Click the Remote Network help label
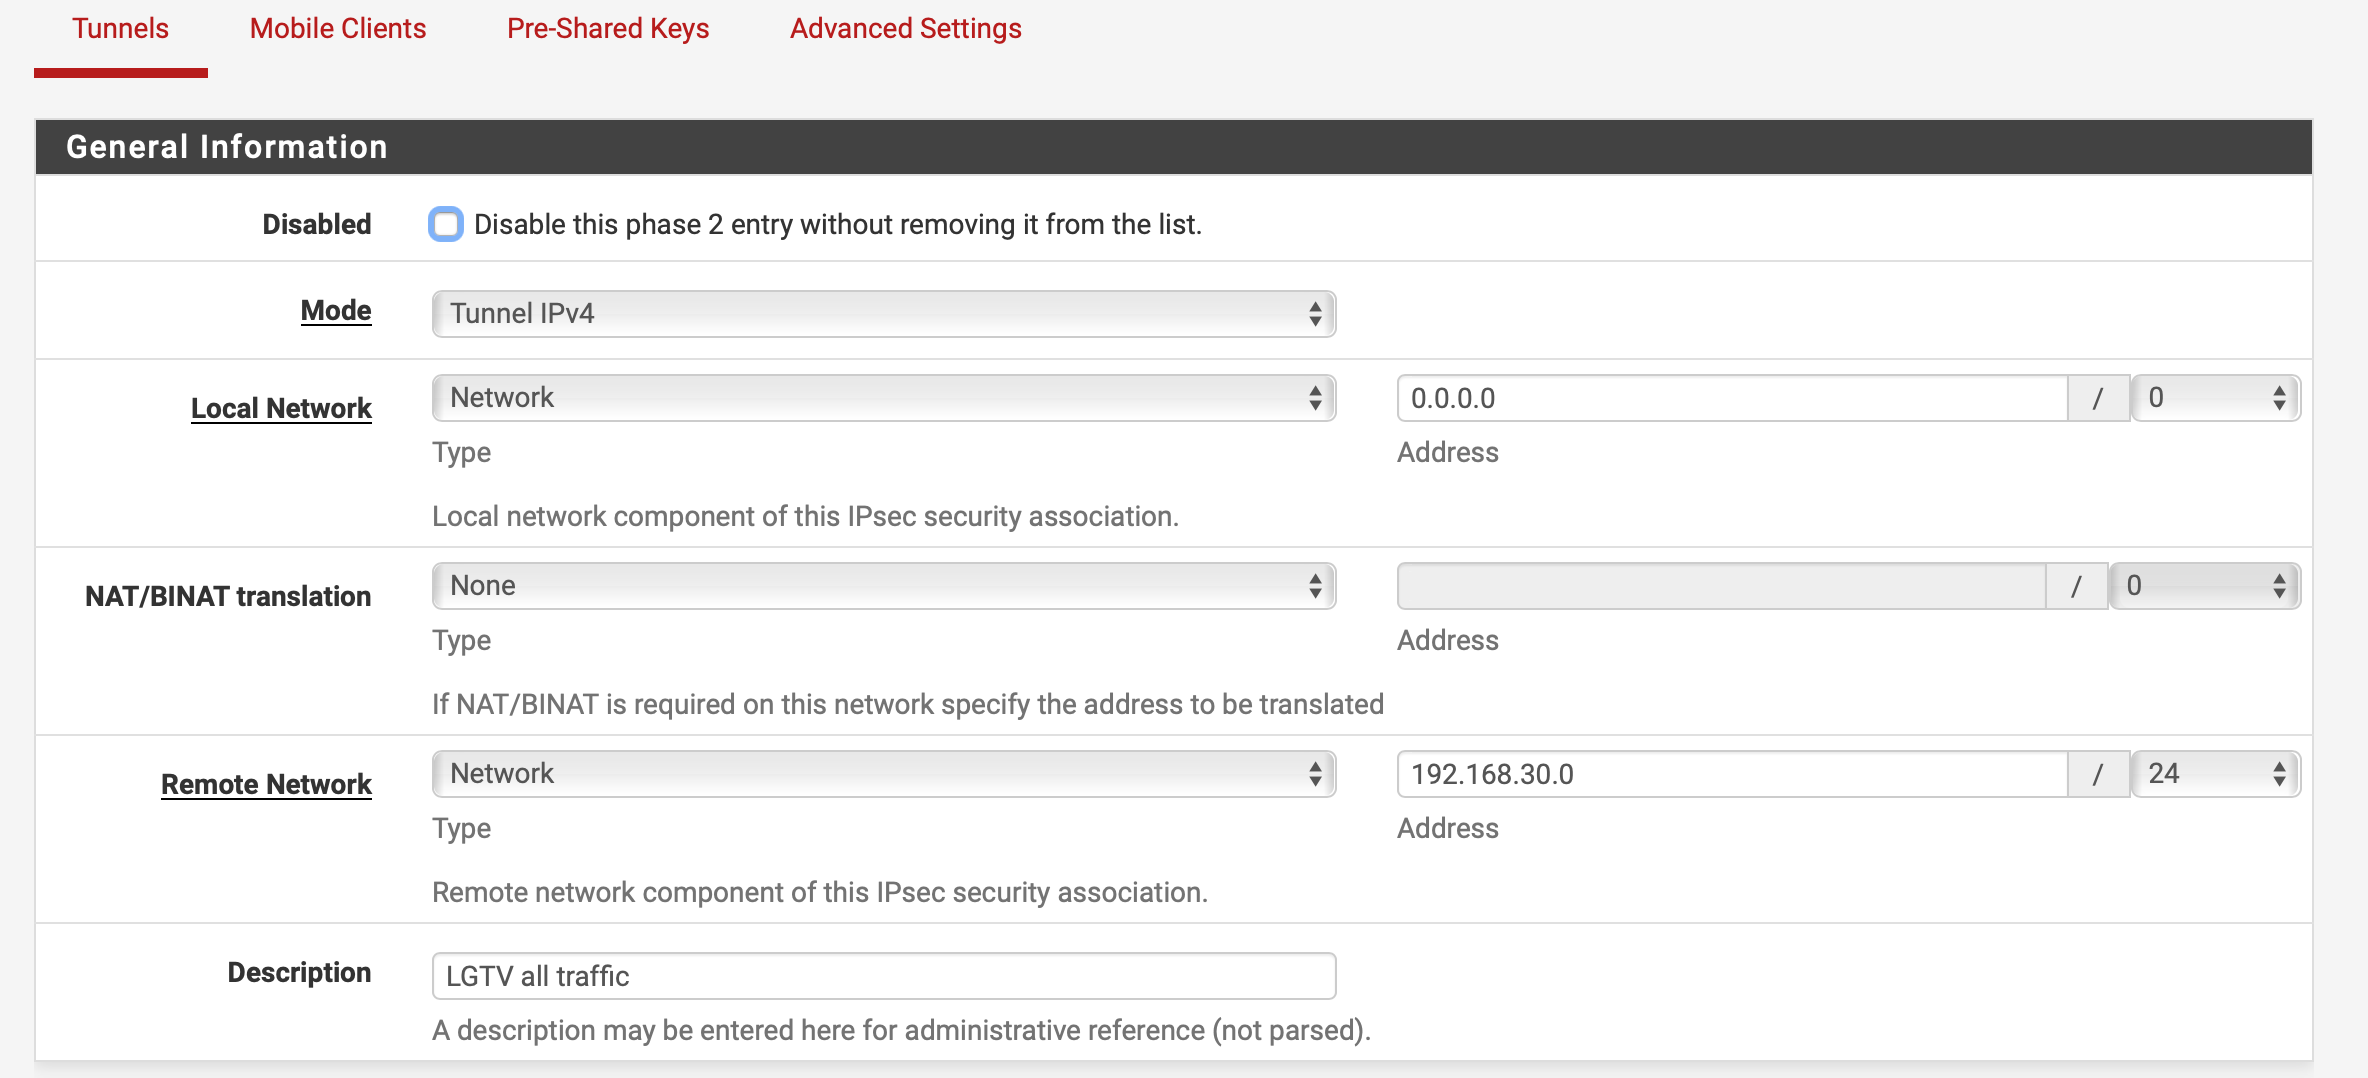Image resolution: width=2368 pixels, height=1078 pixels. pos(266,784)
